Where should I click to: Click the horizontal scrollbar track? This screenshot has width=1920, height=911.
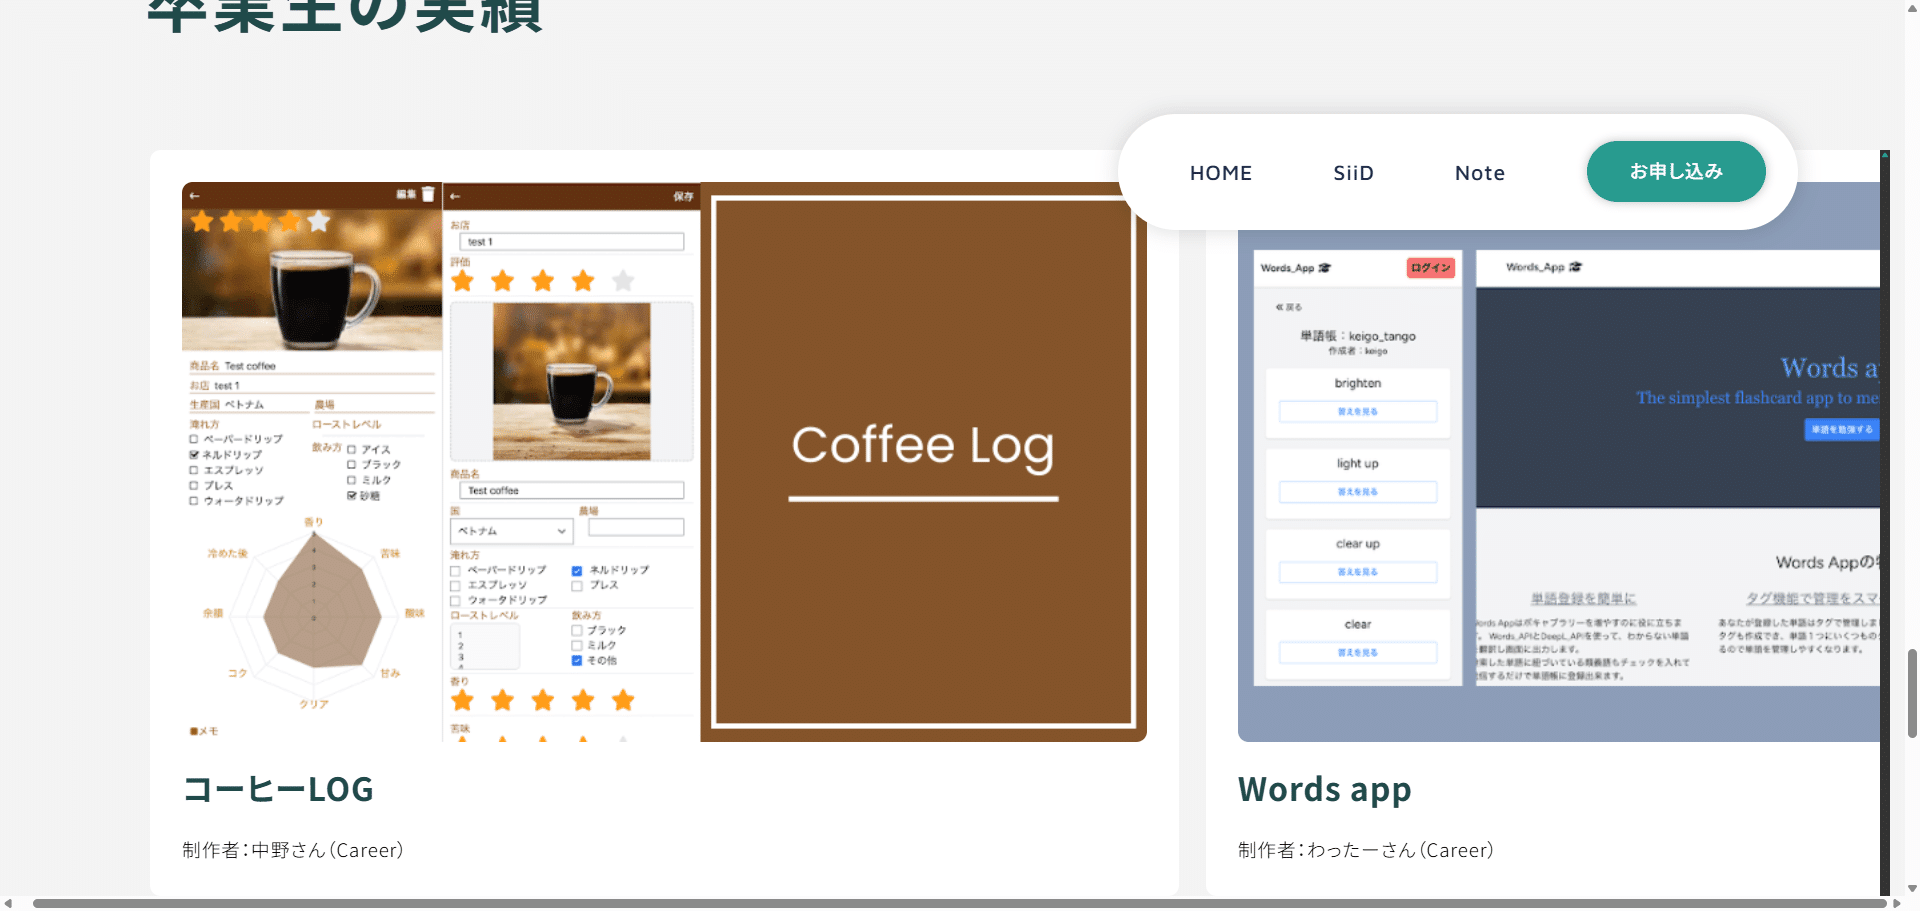pyautogui.click(x=960, y=903)
